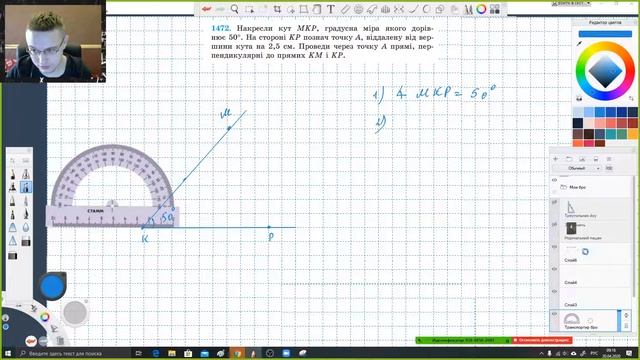Adjust the protractor layer opacity slider
Image resolution: width=640 pixels, height=360 pixels.
pyautogui.click(x=619, y=320)
